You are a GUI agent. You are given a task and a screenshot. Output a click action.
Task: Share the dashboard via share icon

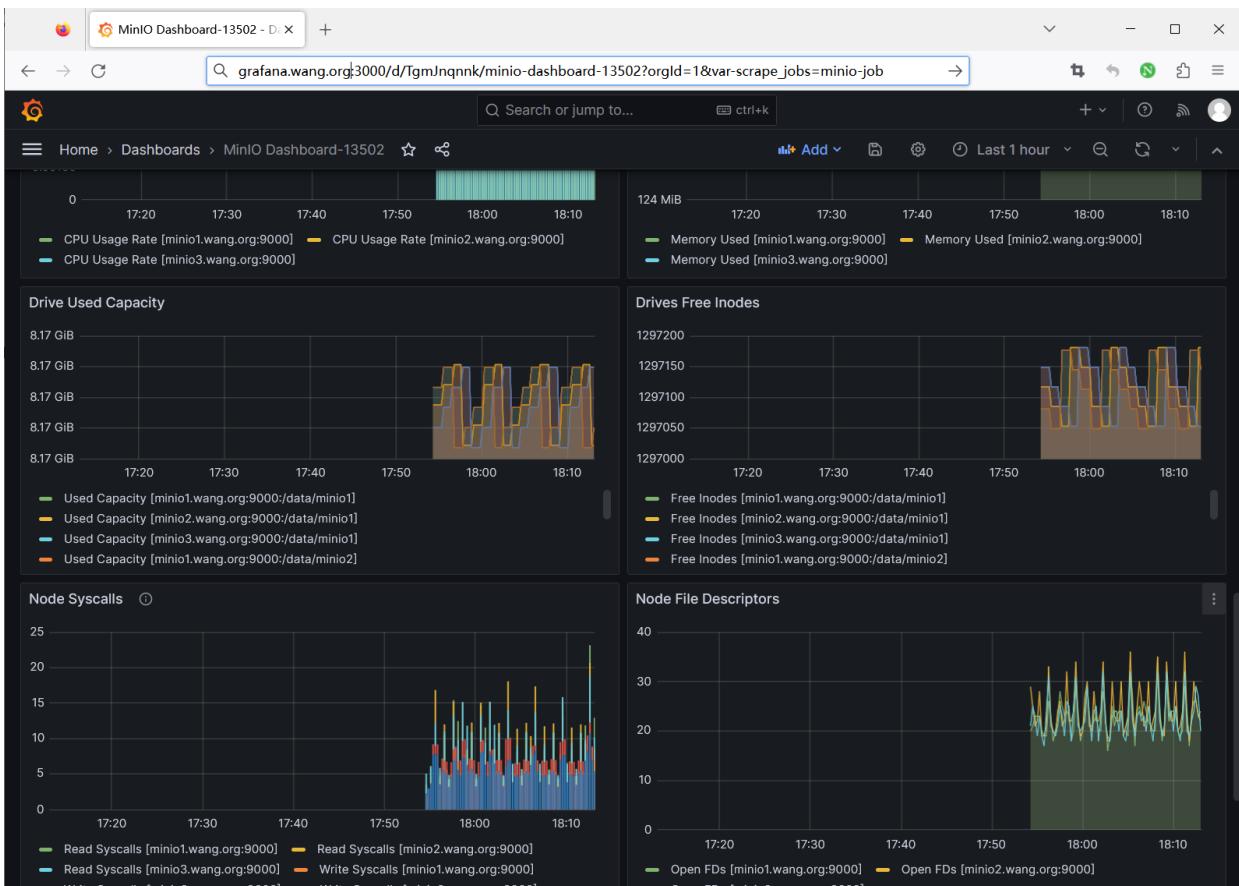coord(441,150)
